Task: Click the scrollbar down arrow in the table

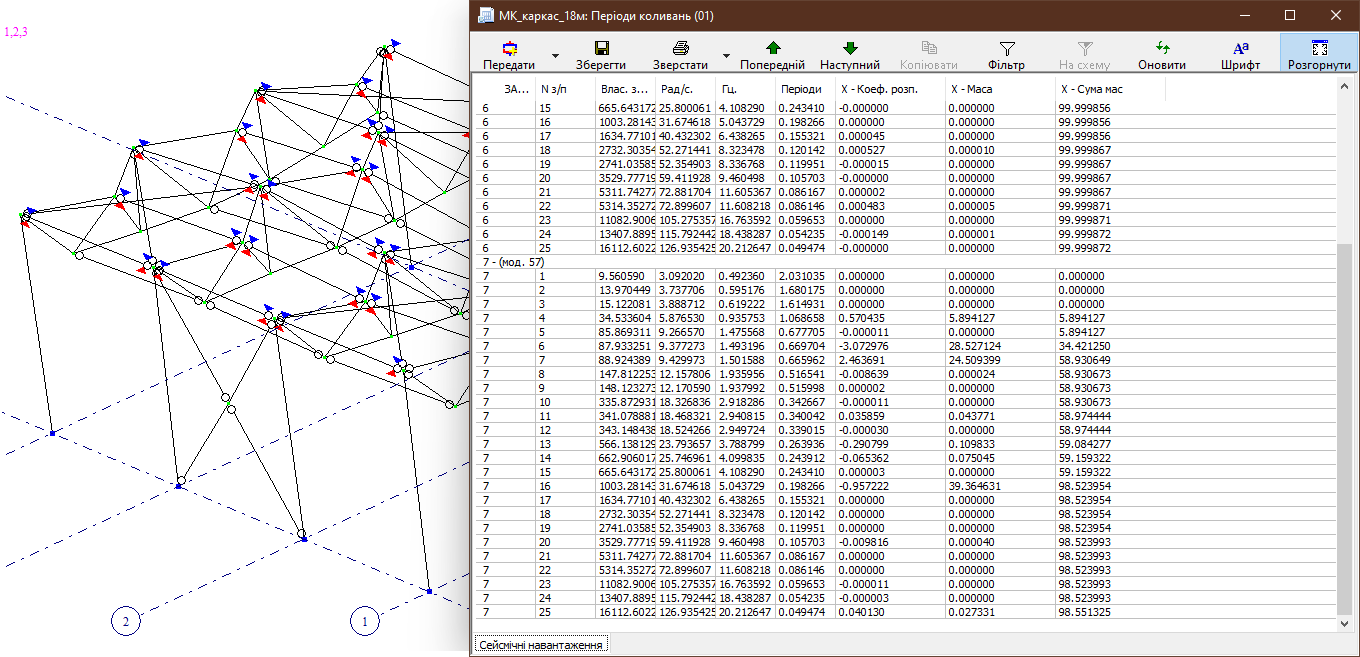Action: point(1345,623)
